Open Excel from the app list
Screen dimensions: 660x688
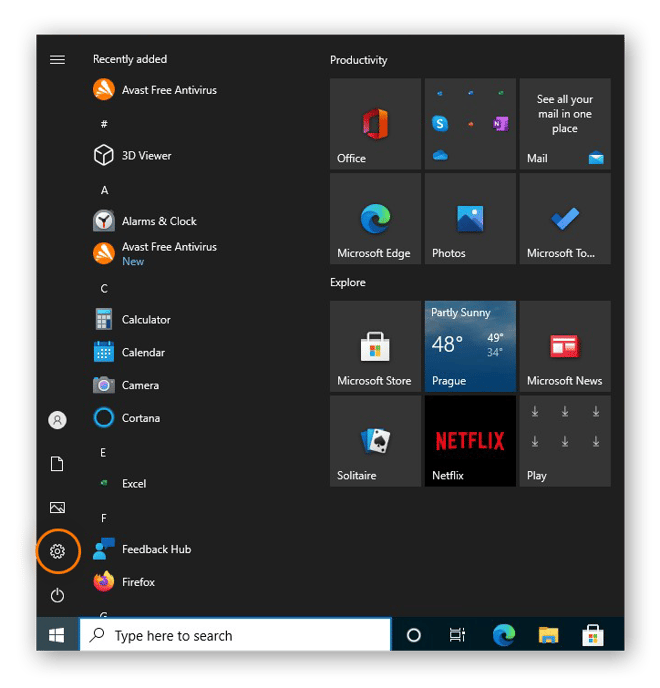pos(119,484)
